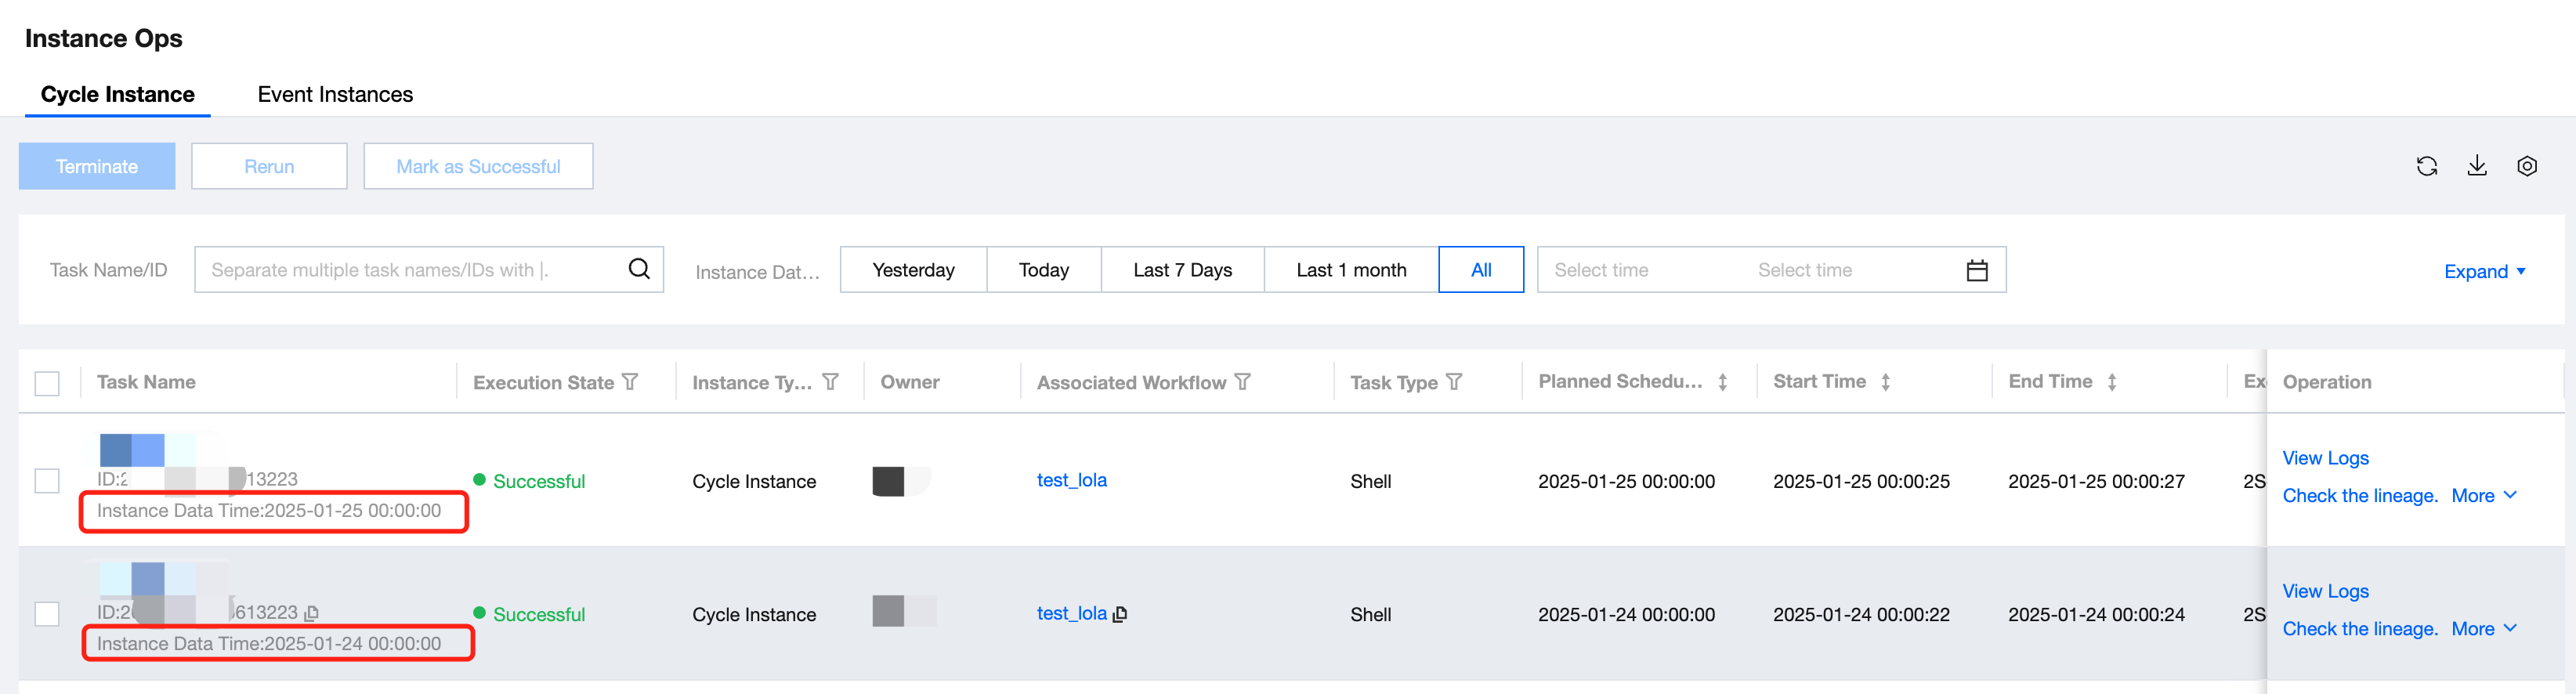Open More dropdown for the 2025-01-25 instance
The height and width of the screenshot is (694, 2576).
coord(2483,496)
